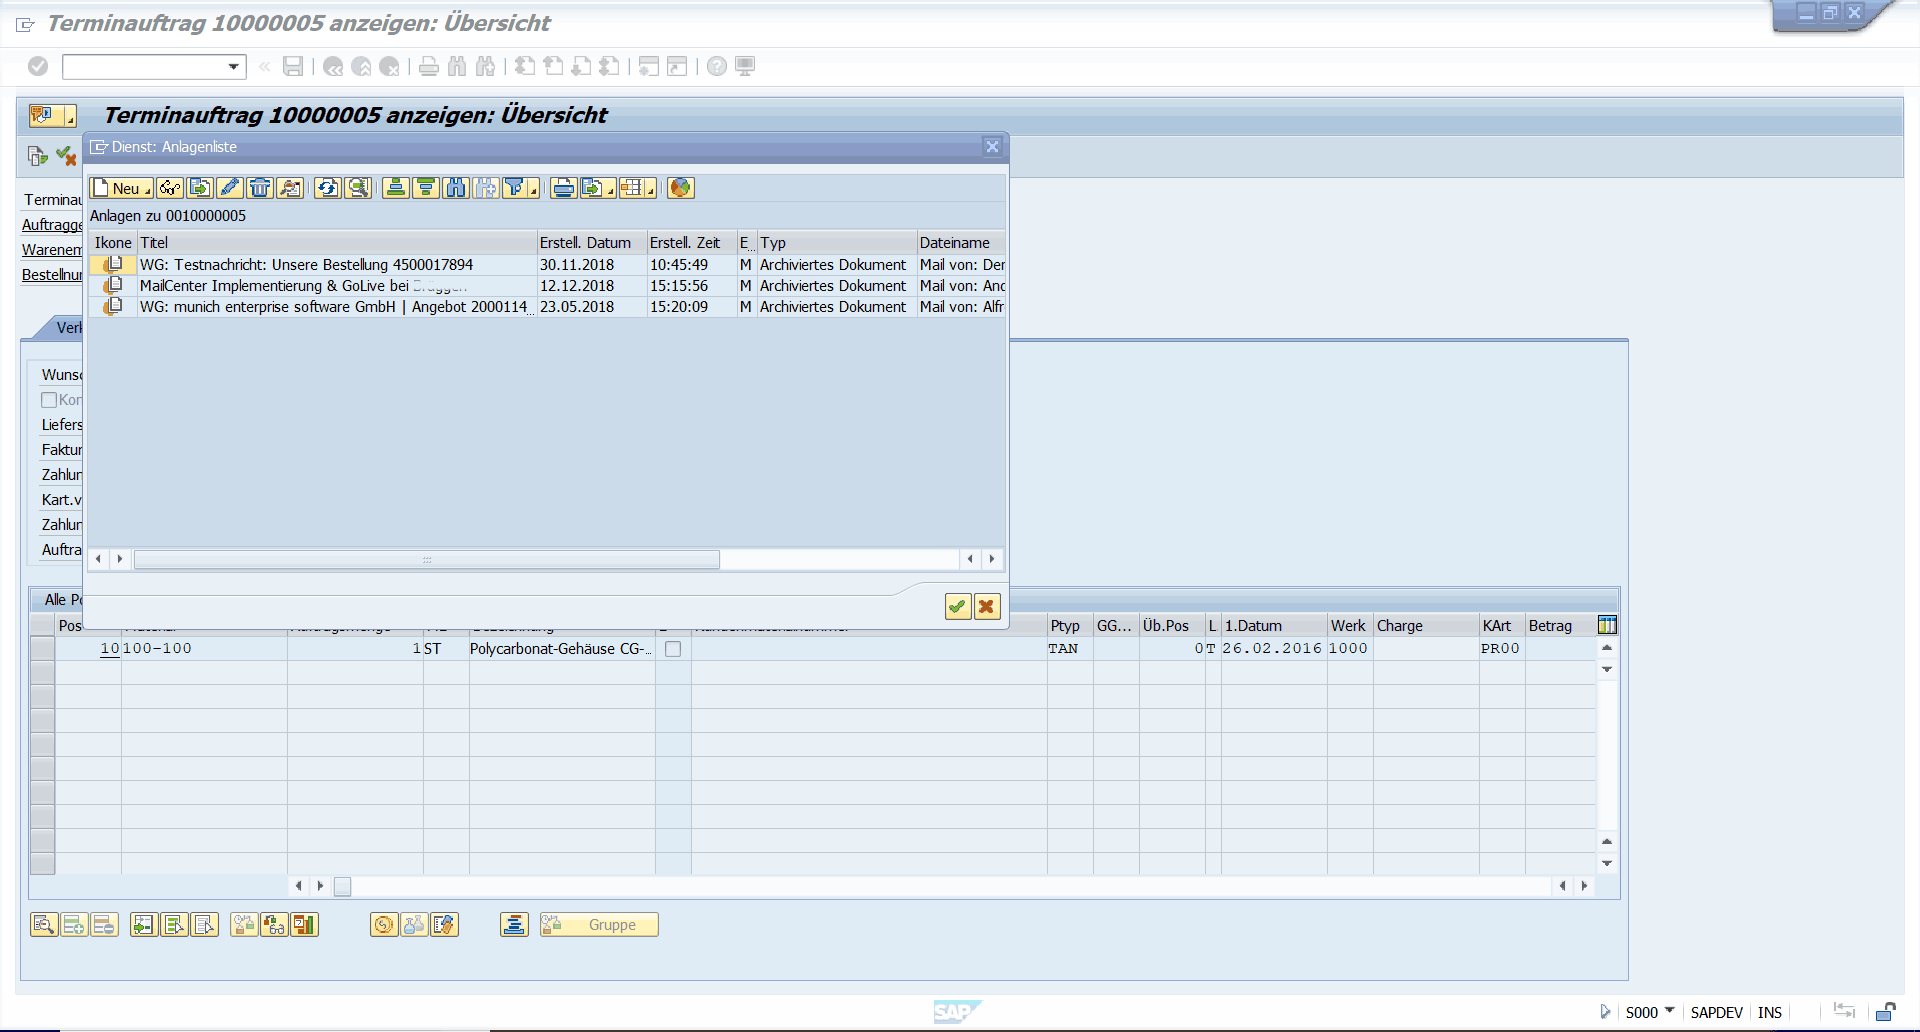The height and width of the screenshot is (1032, 1920).
Task: Click the Back icon in the main toolbar
Action: pos(333,67)
